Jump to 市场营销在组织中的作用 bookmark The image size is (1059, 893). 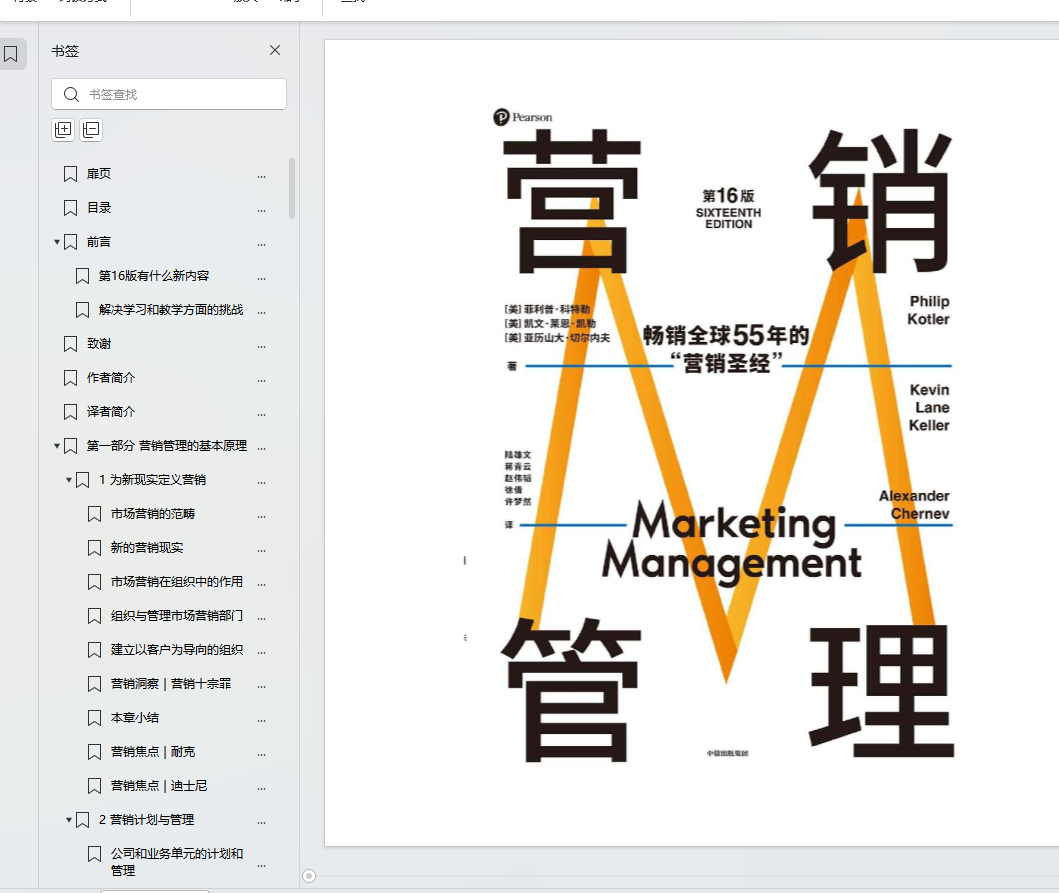pyautogui.click(x=177, y=582)
